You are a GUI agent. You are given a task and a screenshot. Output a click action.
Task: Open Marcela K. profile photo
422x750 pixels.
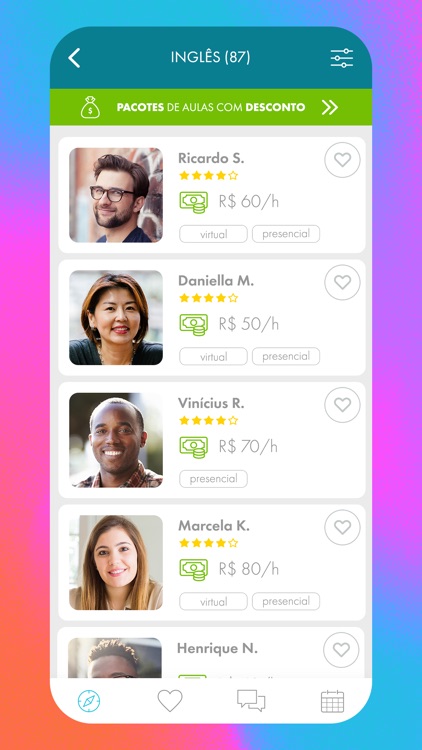[x=116, y=562]
